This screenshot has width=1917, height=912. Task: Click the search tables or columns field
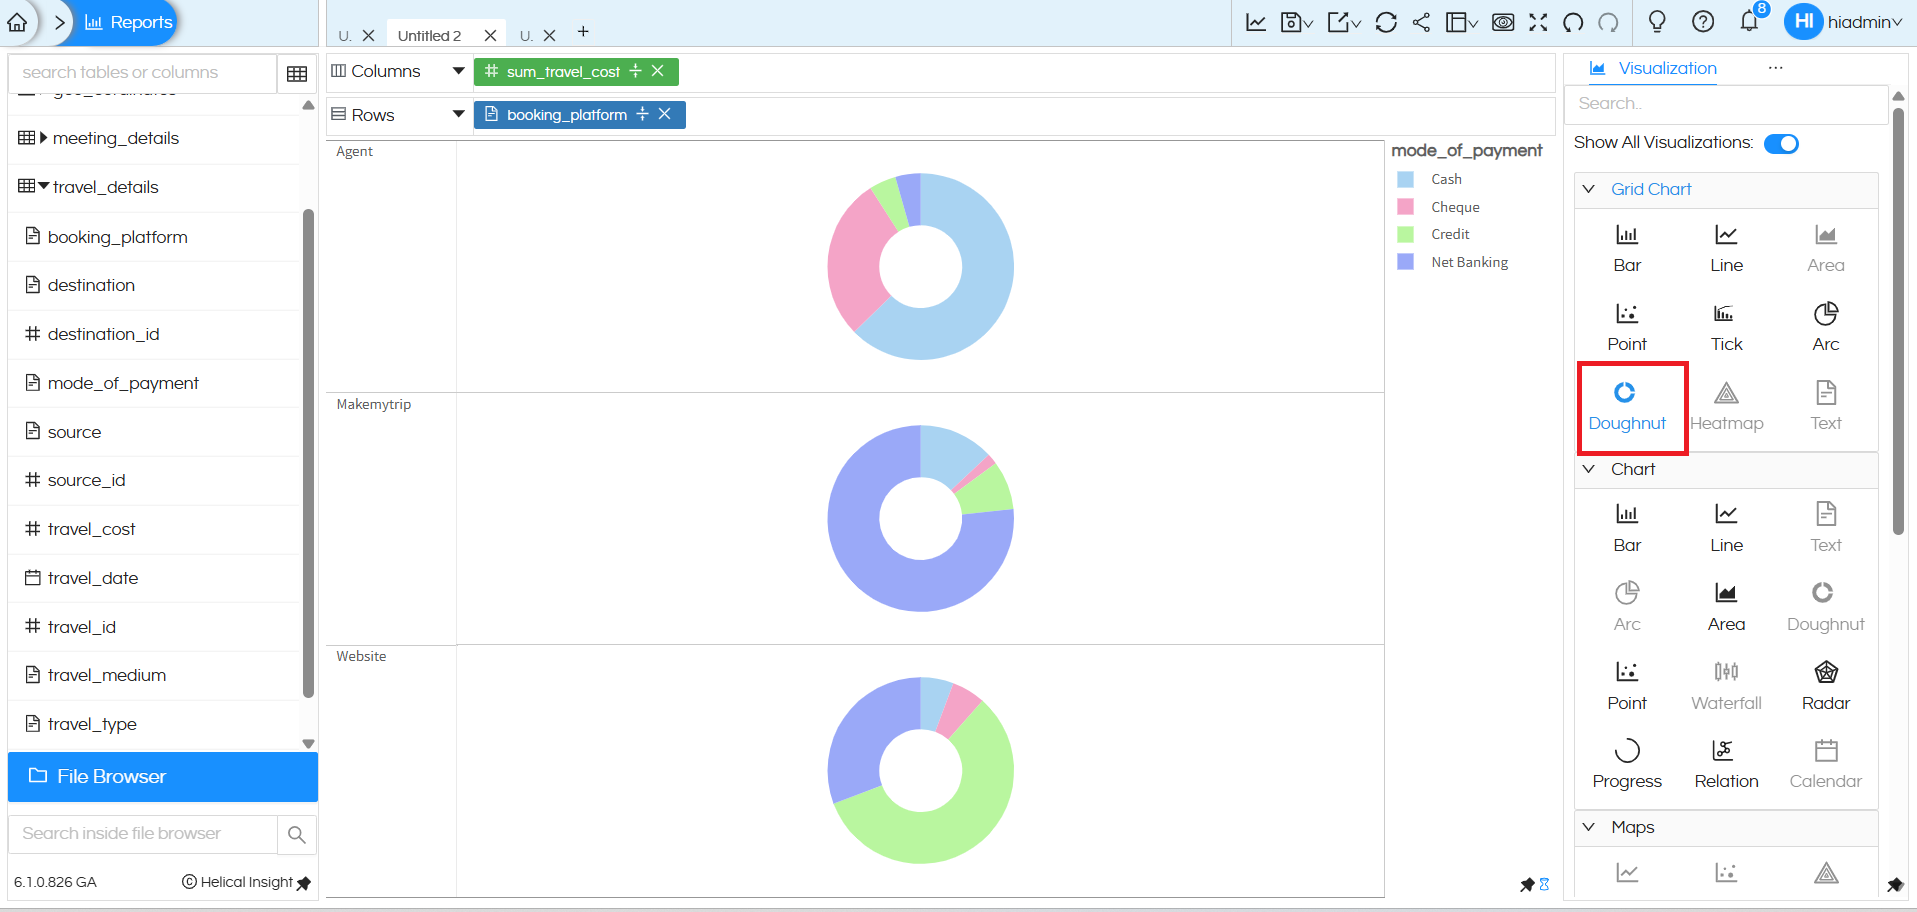coord(140,72)
